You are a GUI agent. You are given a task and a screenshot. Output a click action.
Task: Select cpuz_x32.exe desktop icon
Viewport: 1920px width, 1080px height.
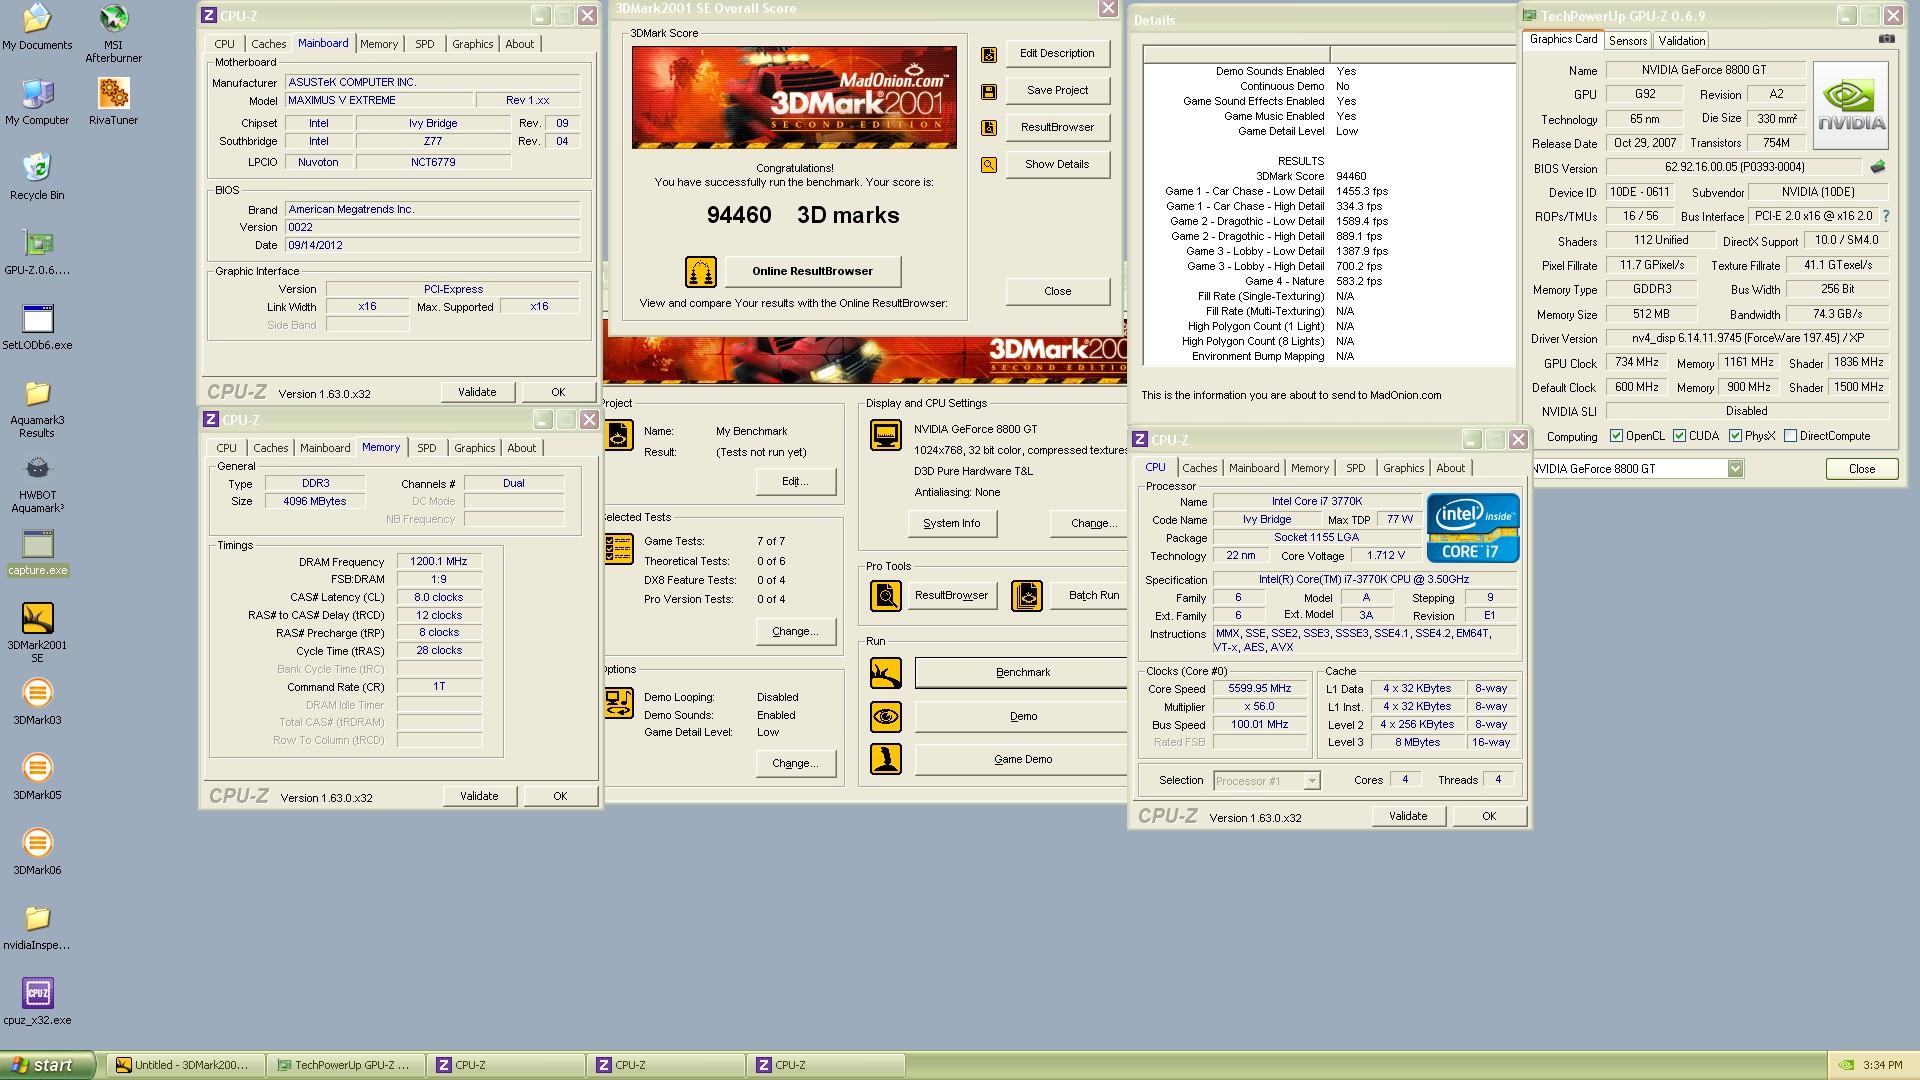[x=37, y=1002]
